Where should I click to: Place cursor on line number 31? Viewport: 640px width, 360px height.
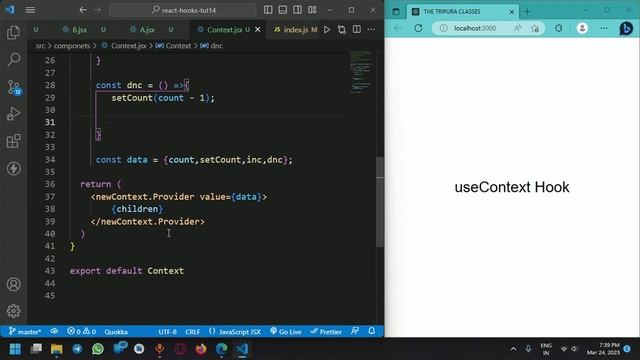[x=50, y=122]
